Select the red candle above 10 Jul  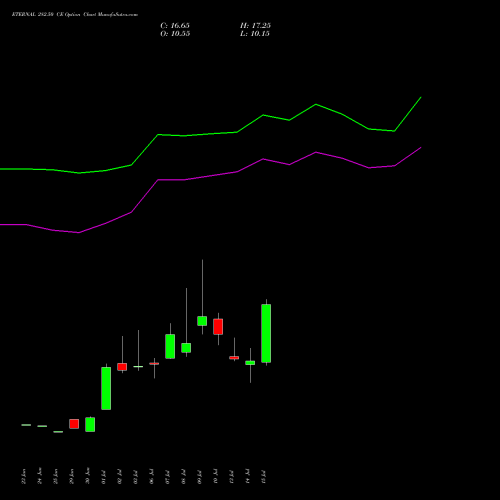pos(218,327)
